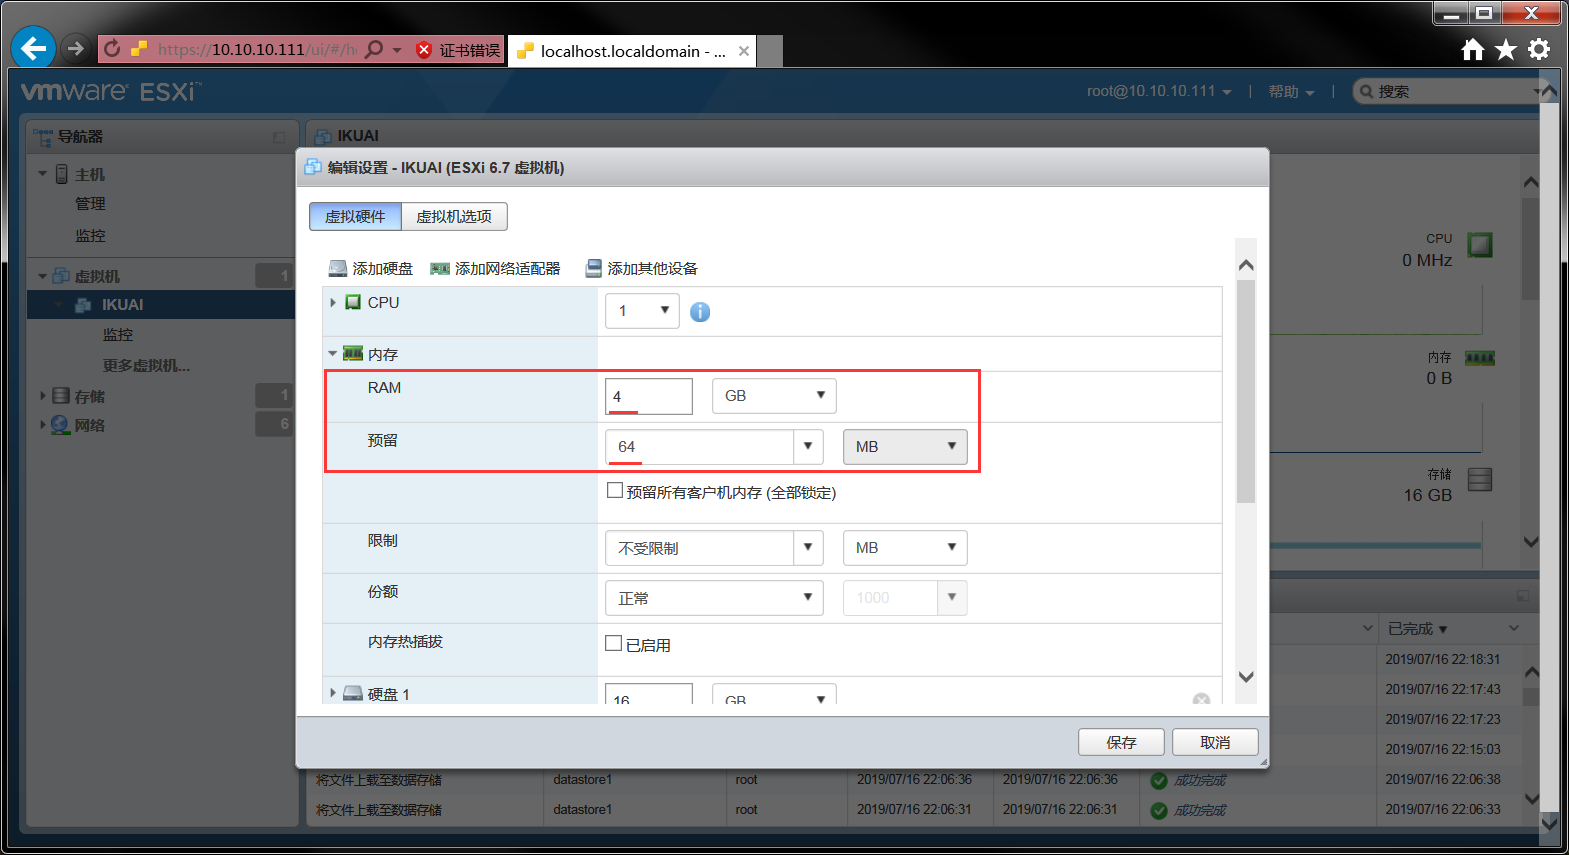
Task: Select 更多虚拟机... in the navigator
Action: coord(146,365)
